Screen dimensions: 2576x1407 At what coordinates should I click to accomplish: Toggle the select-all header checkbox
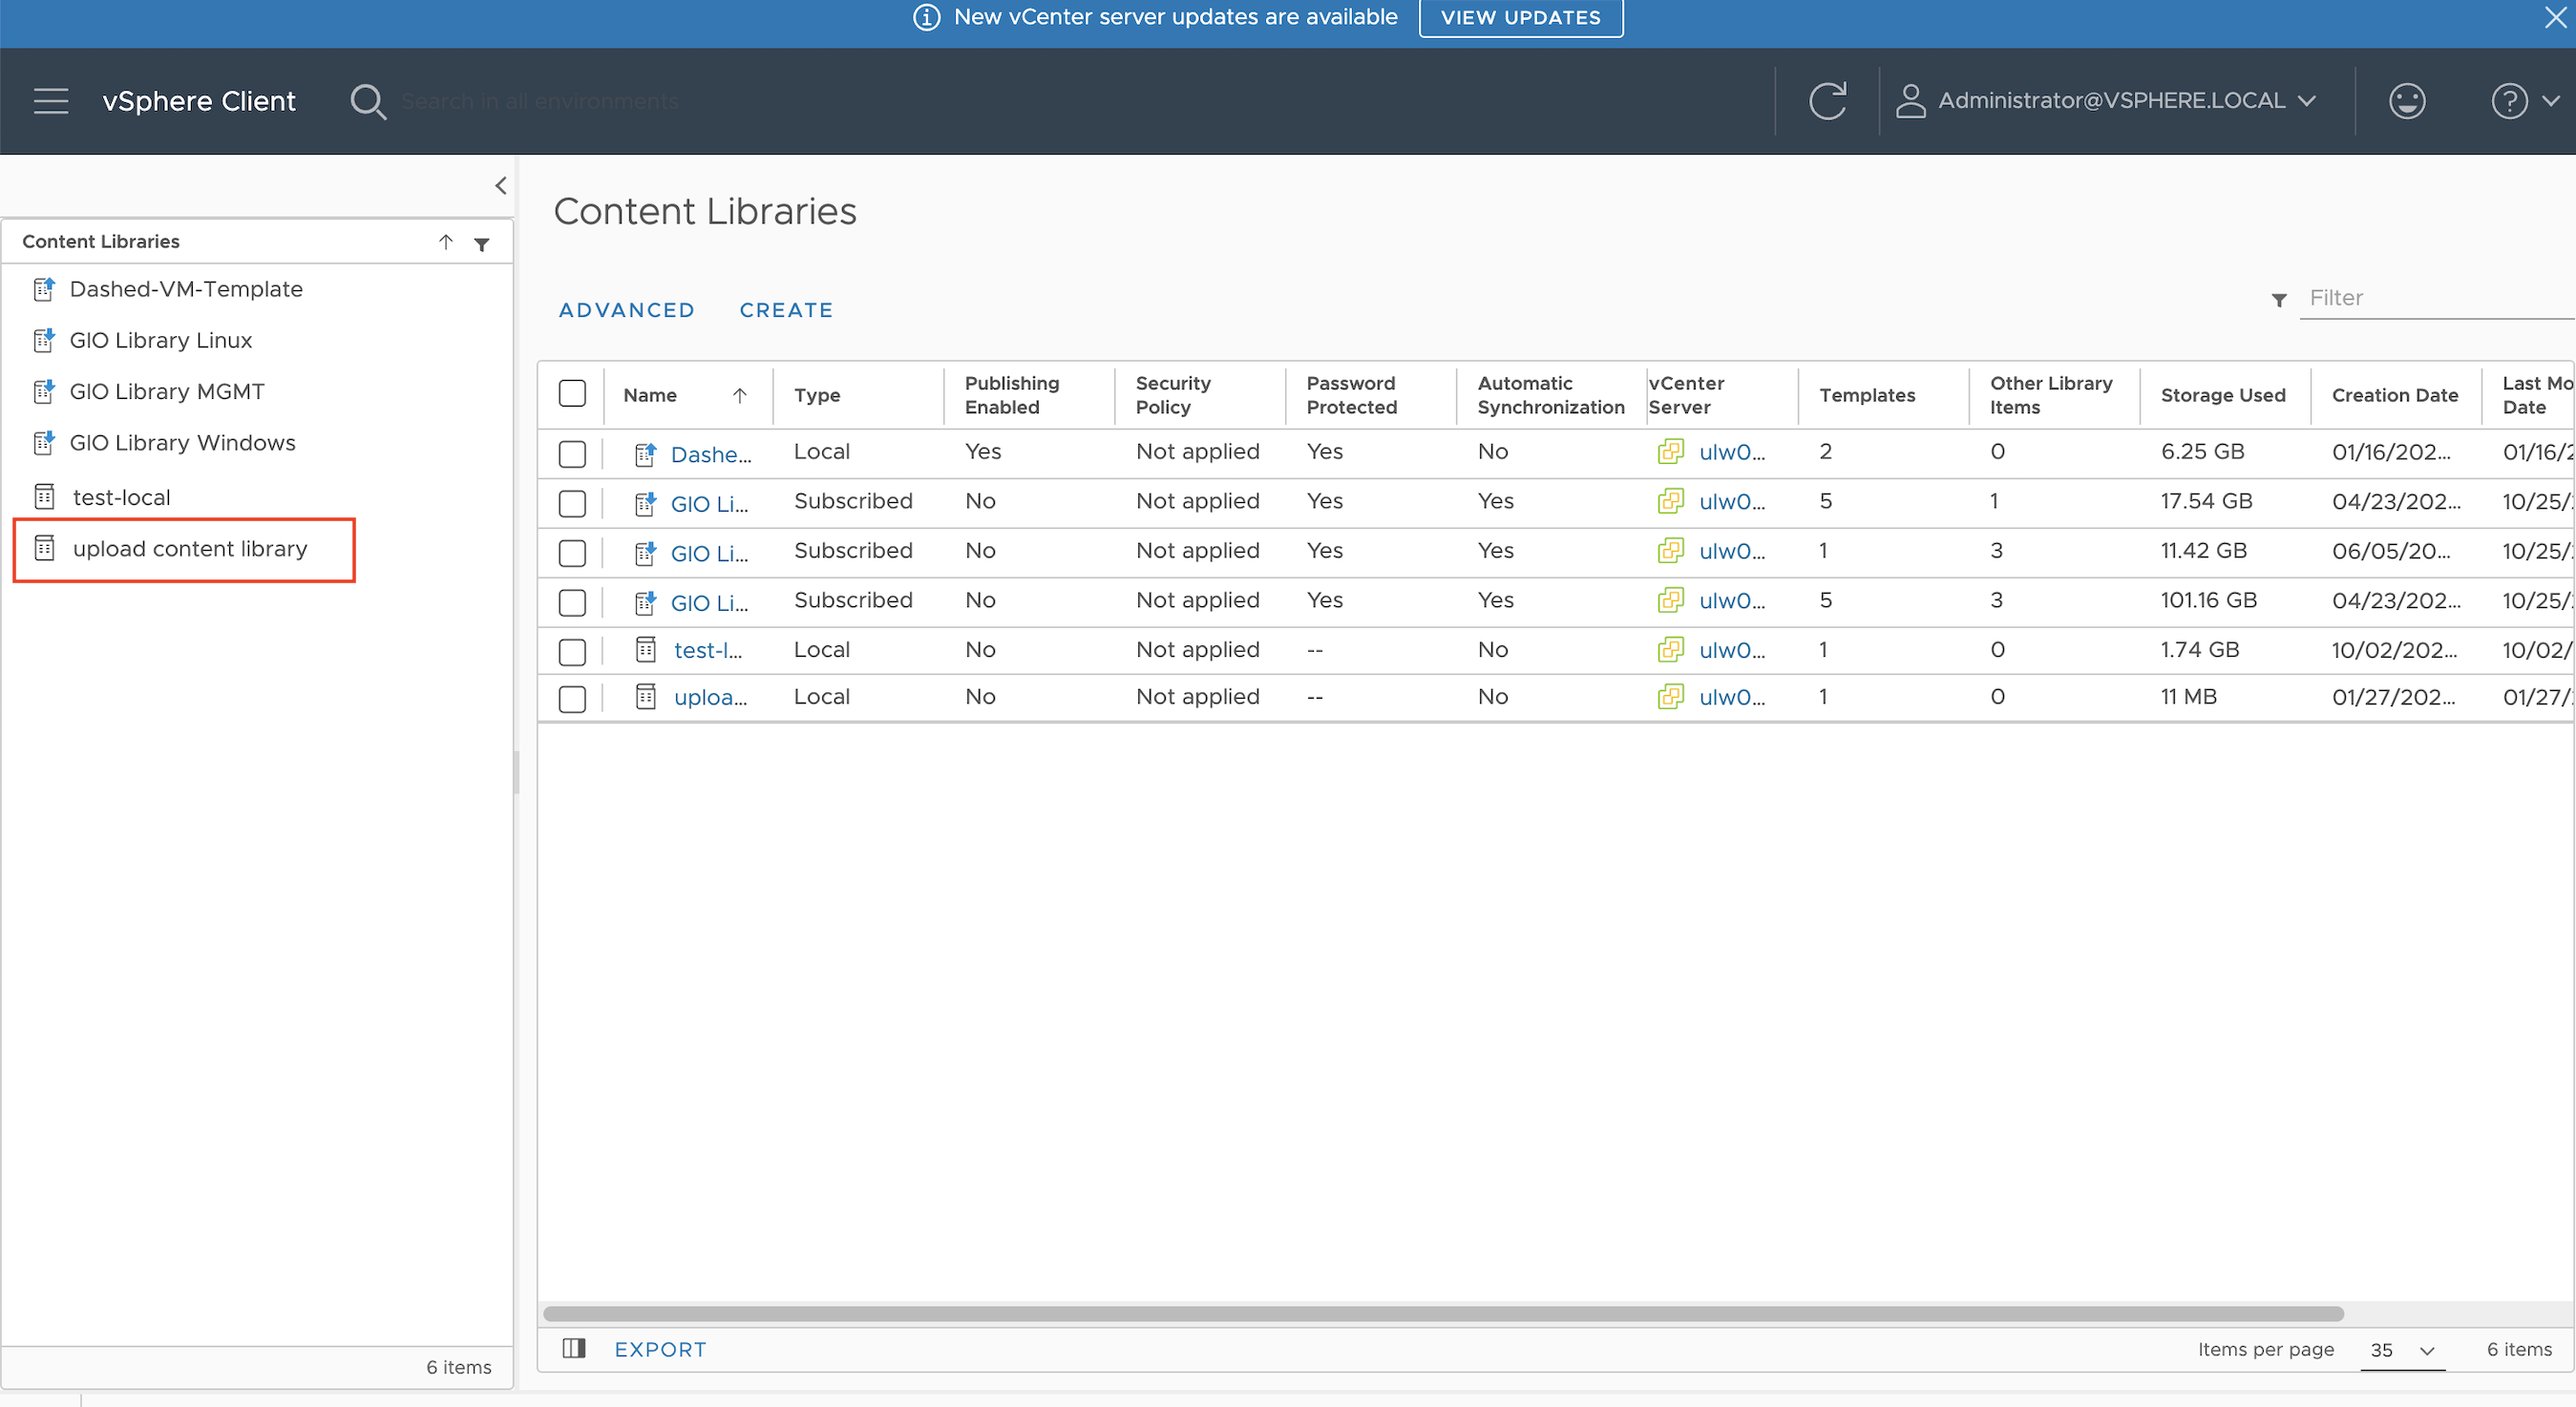pos(572,393)
